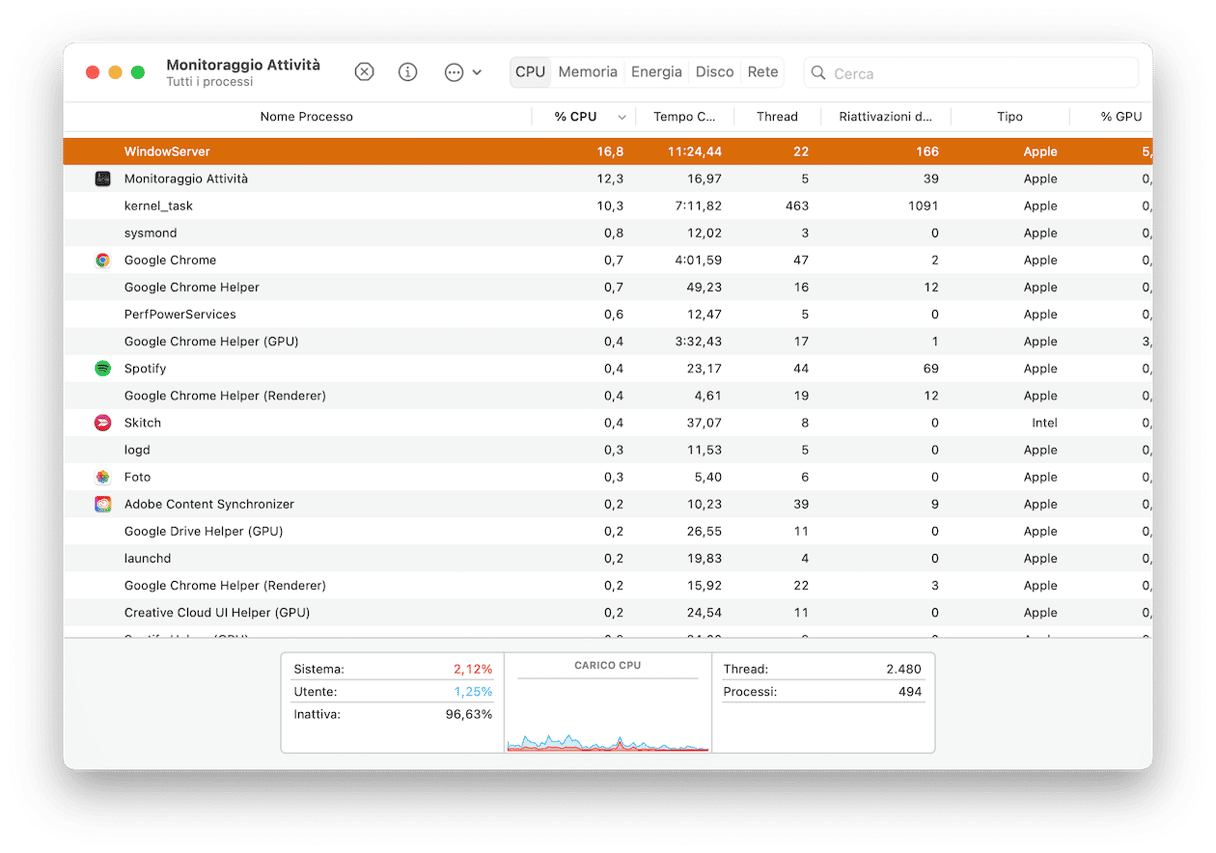
Task: Click the Adobe Content Synchronizer icon
Action: point(103,504)
